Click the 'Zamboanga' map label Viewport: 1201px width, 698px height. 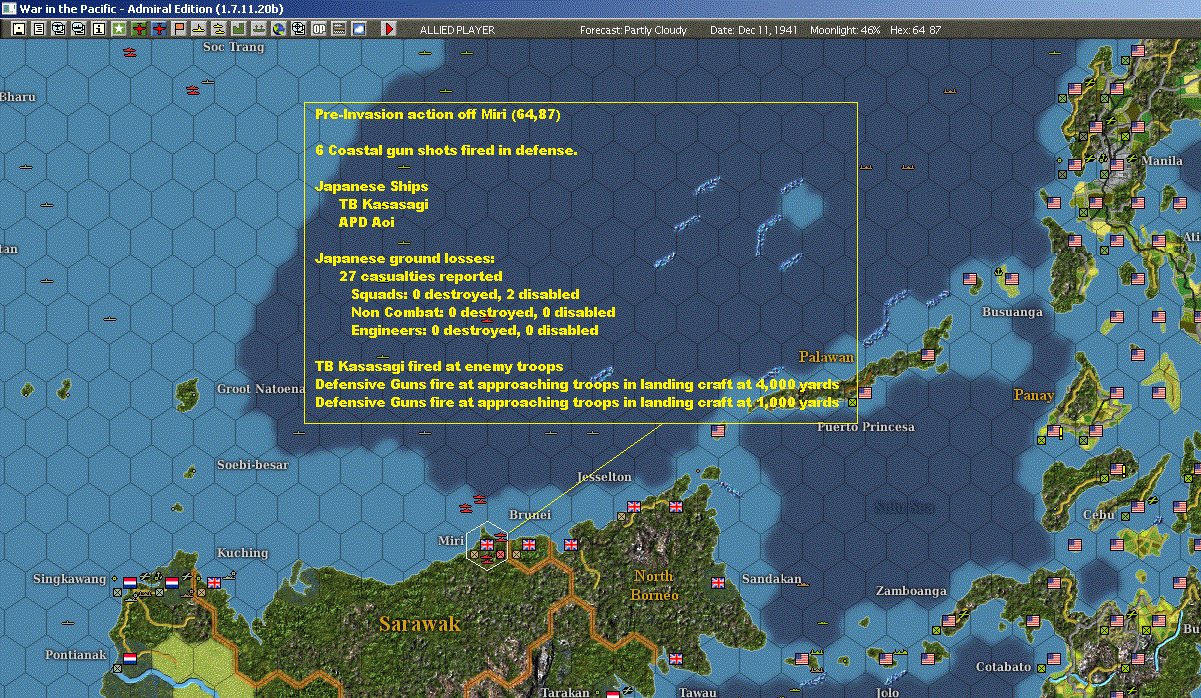[911, 591]
